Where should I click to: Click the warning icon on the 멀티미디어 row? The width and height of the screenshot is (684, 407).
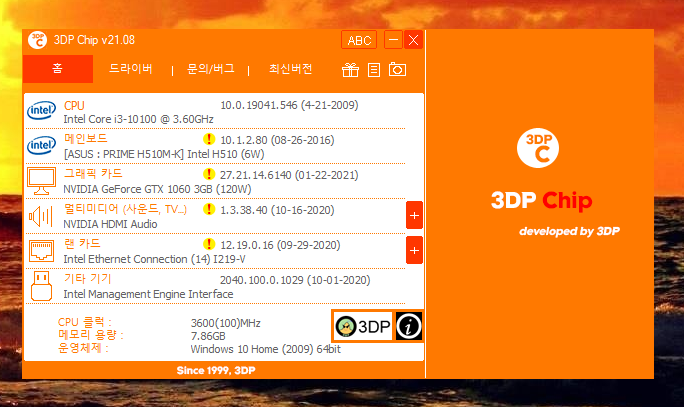pos(209,209)
